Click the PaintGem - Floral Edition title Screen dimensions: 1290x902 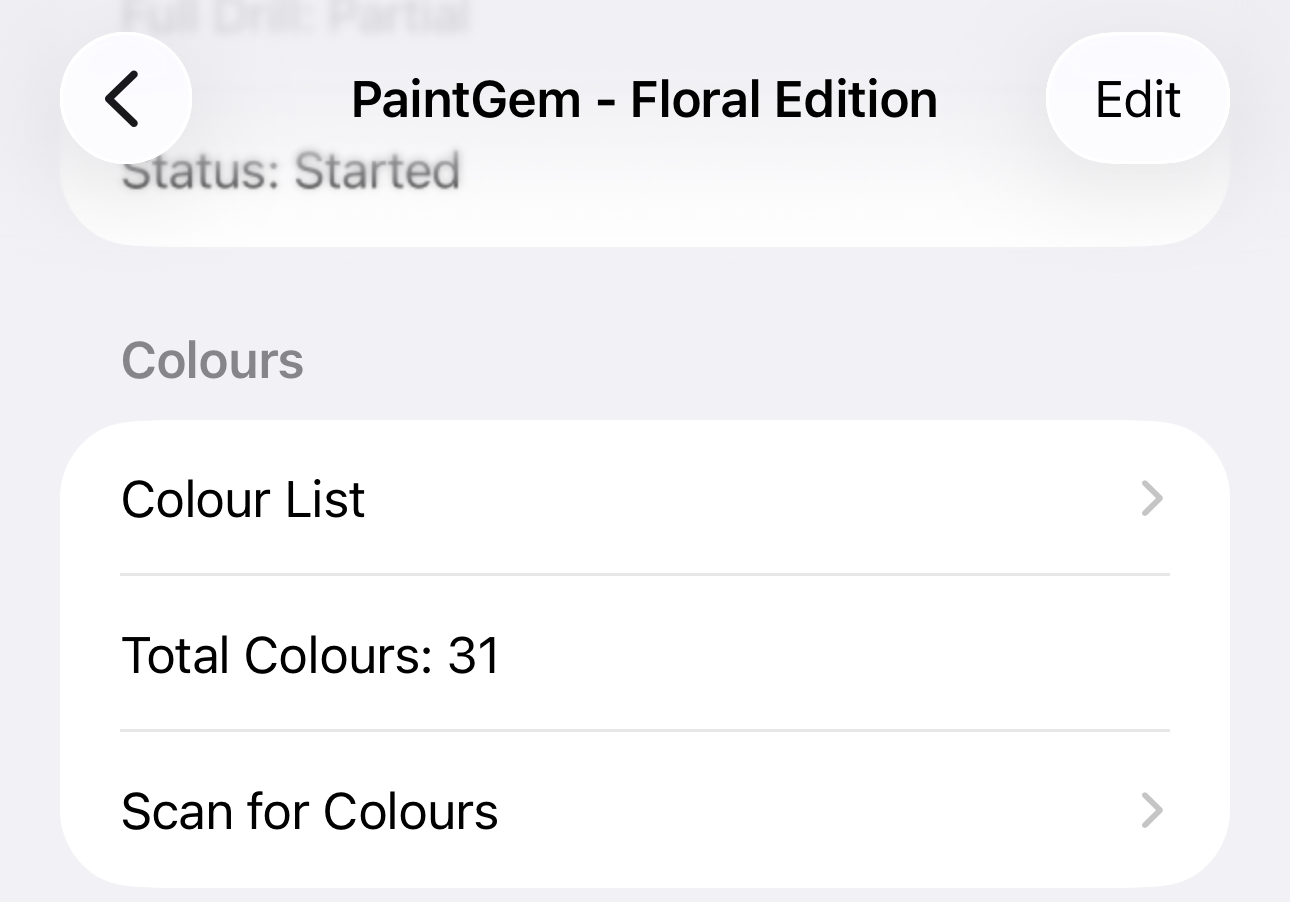click(644, 99)
